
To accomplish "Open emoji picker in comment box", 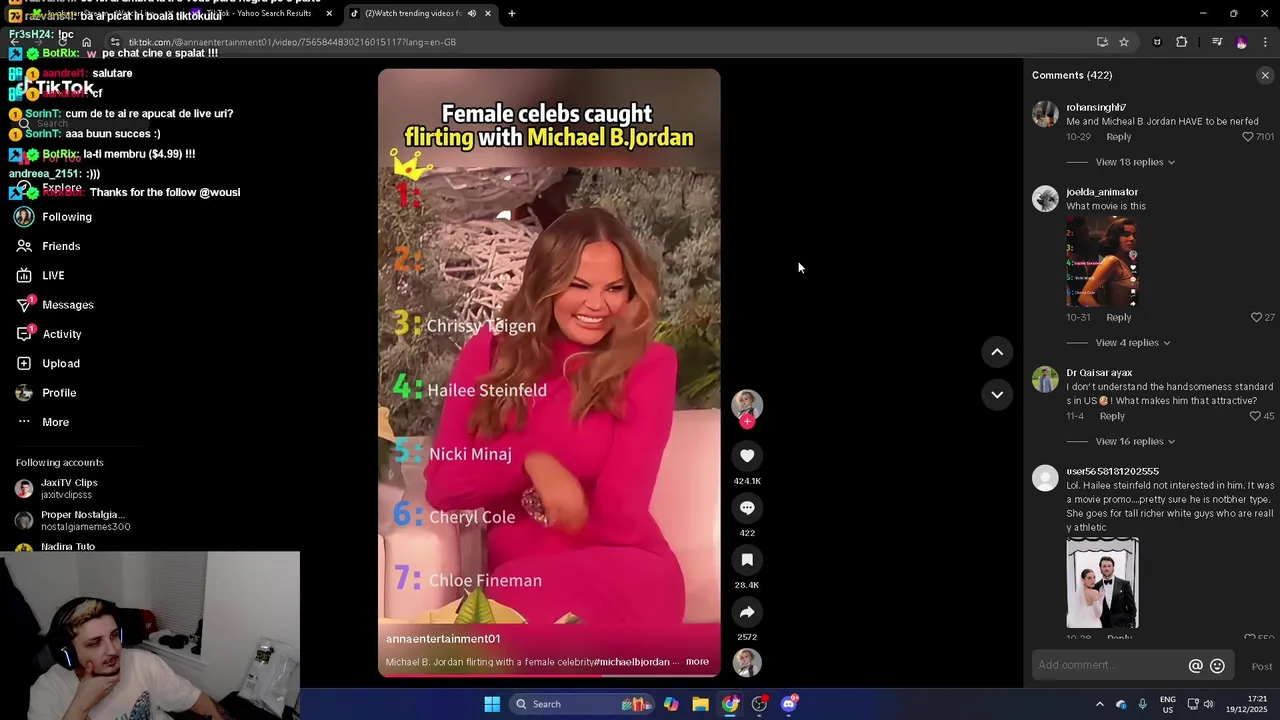I will pos(1217,666).
